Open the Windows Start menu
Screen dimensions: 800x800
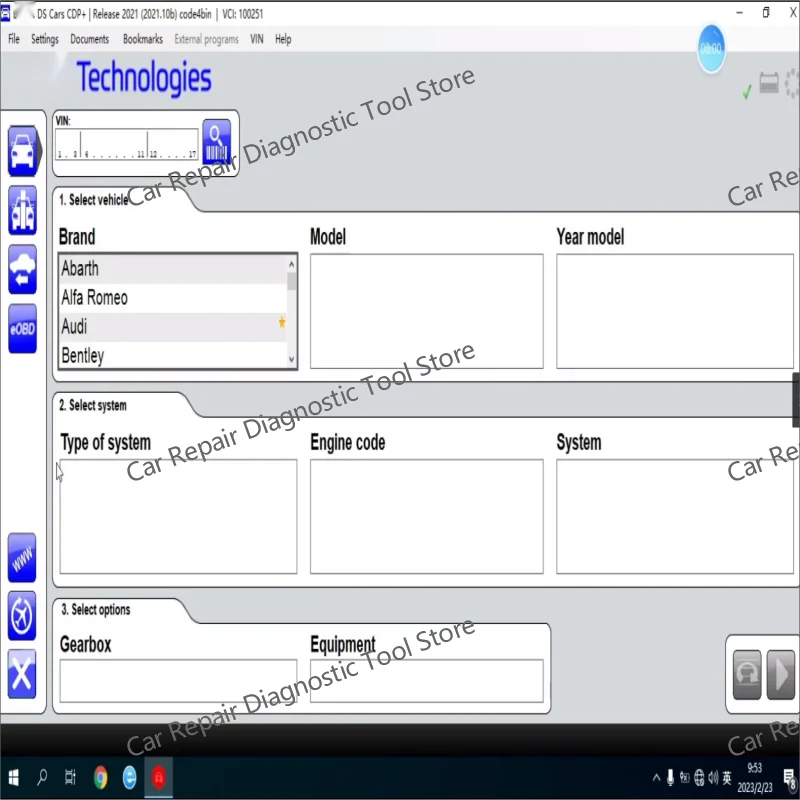pos(14,778)
